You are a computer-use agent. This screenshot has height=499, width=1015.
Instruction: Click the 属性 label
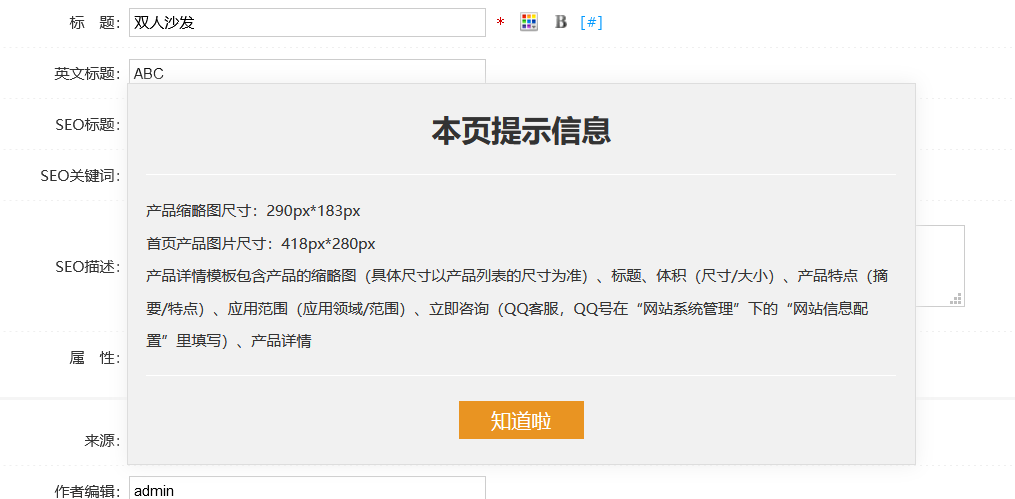(x=94, y=358)
